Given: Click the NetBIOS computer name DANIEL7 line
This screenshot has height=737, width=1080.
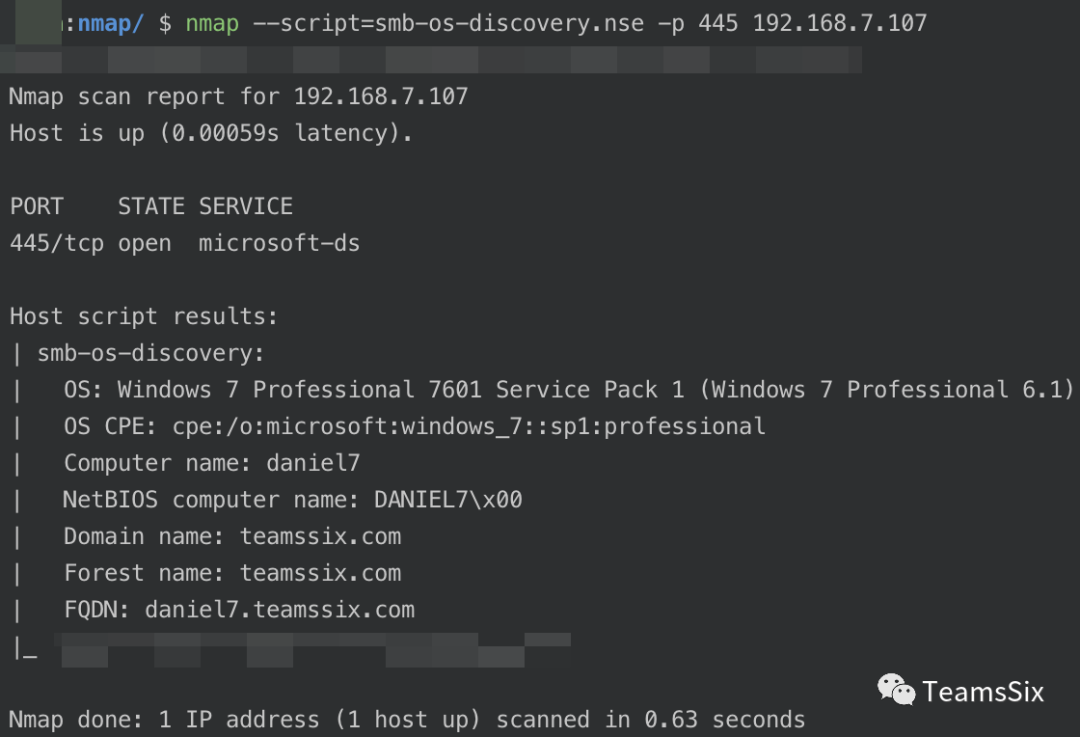Looking at the screenshot, I should pyautogui.click(x=292, y=499).
